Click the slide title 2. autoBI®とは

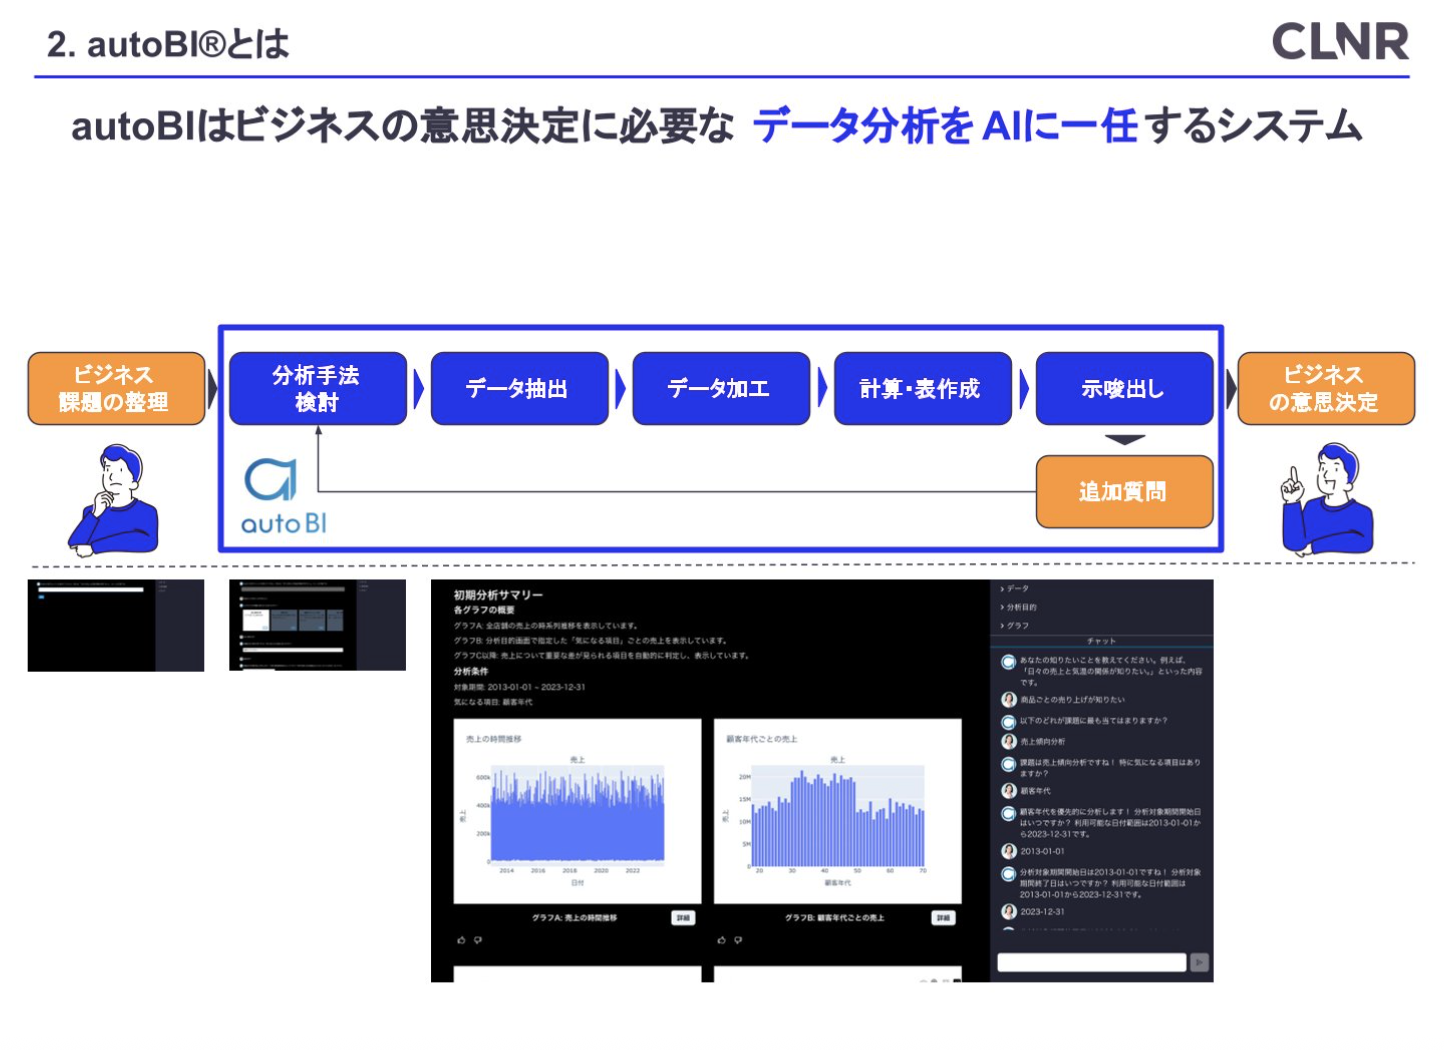pyautogui.click(x=168, y=44)
